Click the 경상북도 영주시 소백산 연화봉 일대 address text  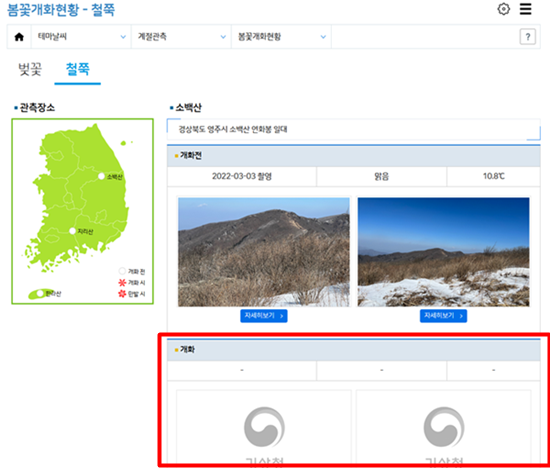(x=233, y=129)
